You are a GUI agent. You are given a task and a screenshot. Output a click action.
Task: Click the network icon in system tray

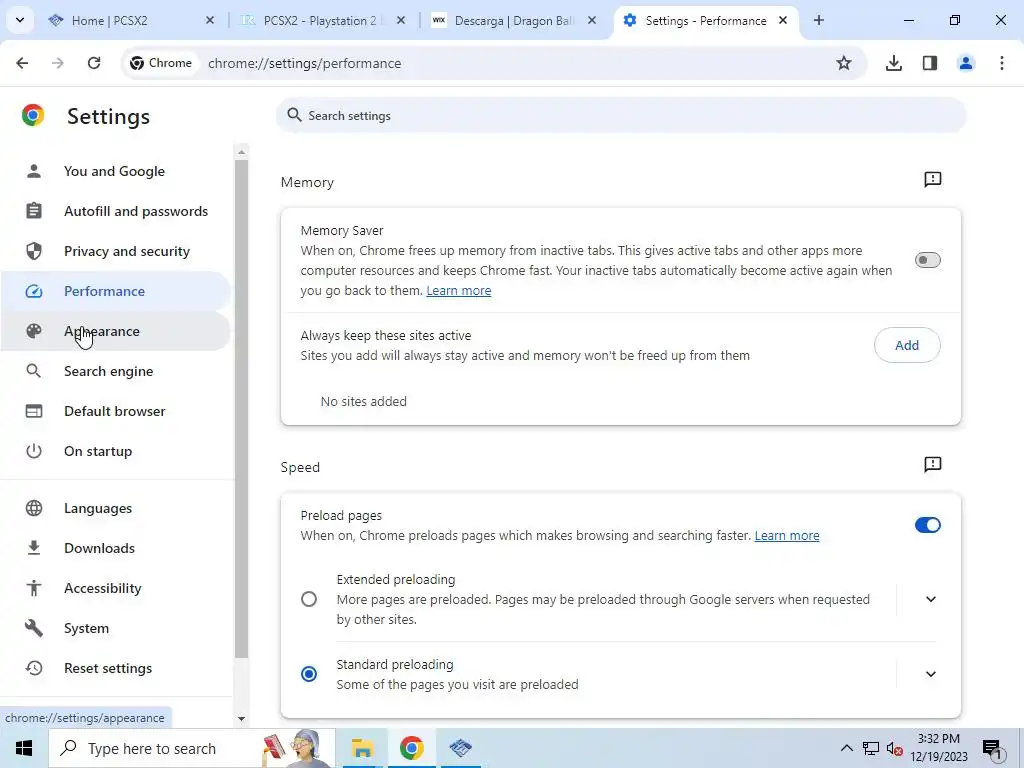coord(871,748)
